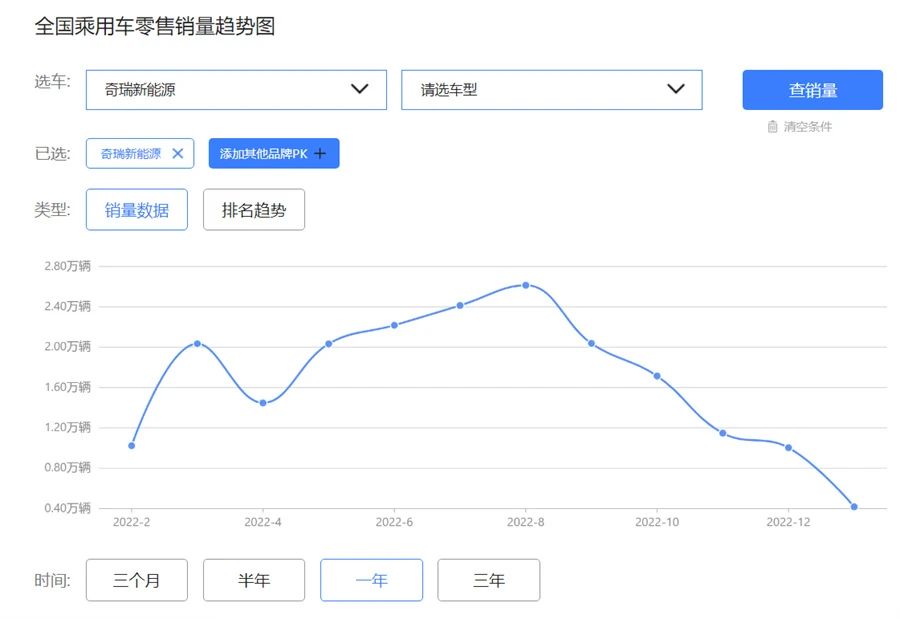Select the 一年 time range
This screenshot has width=900, height=619.
click(371, 580)
